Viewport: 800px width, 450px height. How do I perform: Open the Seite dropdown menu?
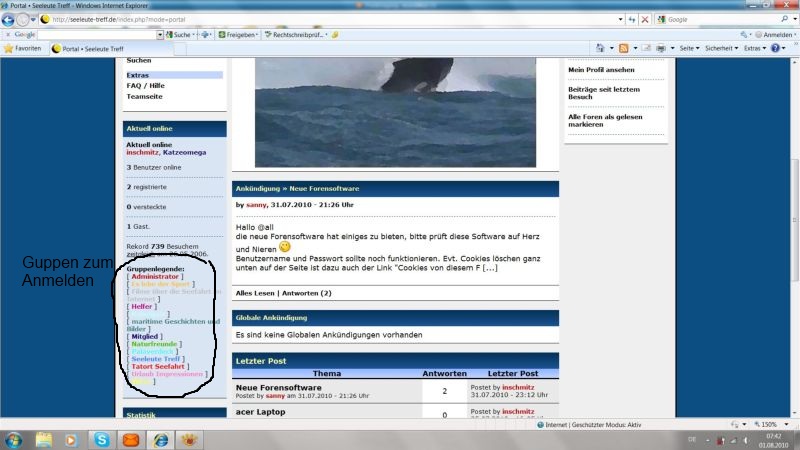coord(689,48)
